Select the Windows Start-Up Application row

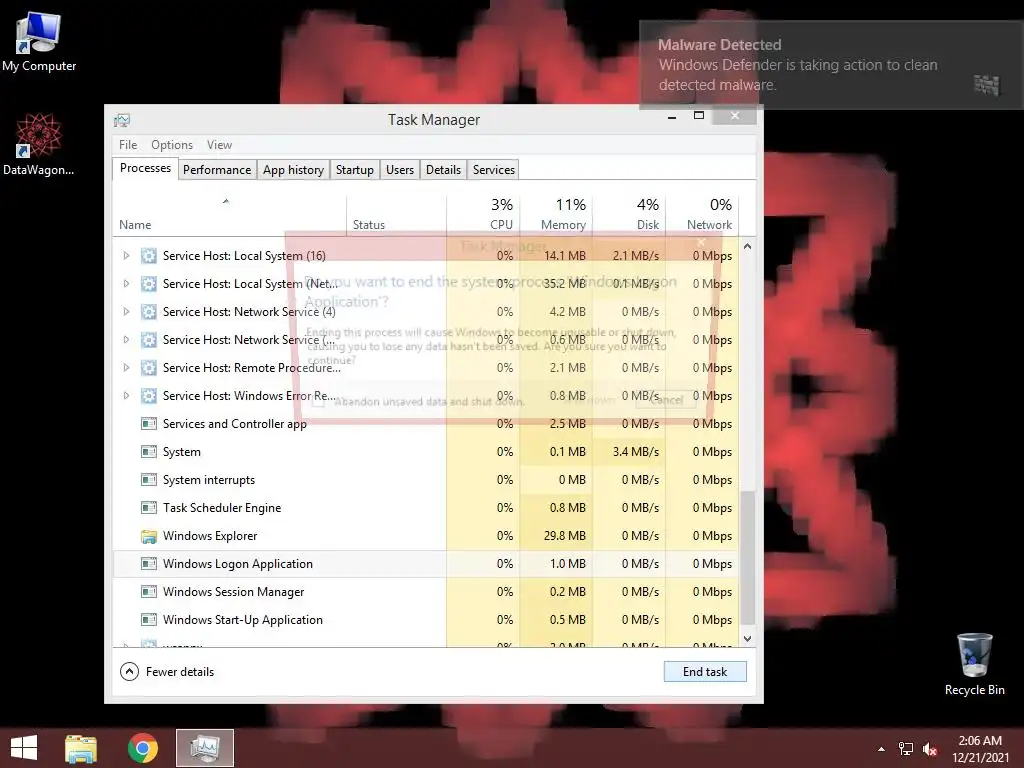tap(426, 620)
